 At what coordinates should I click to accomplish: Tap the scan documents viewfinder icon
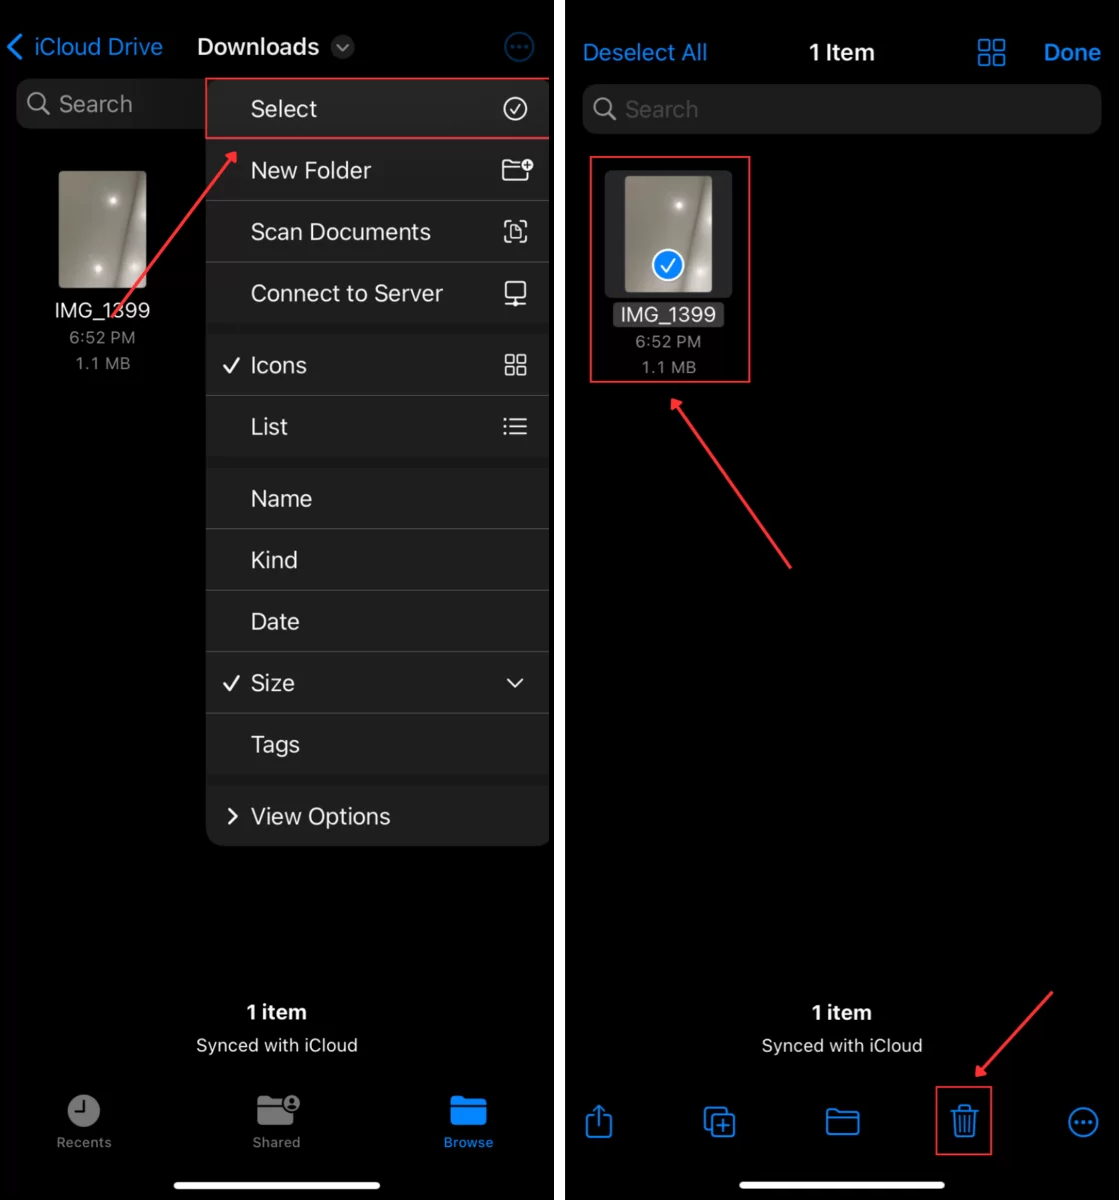[x=515, y=232]
